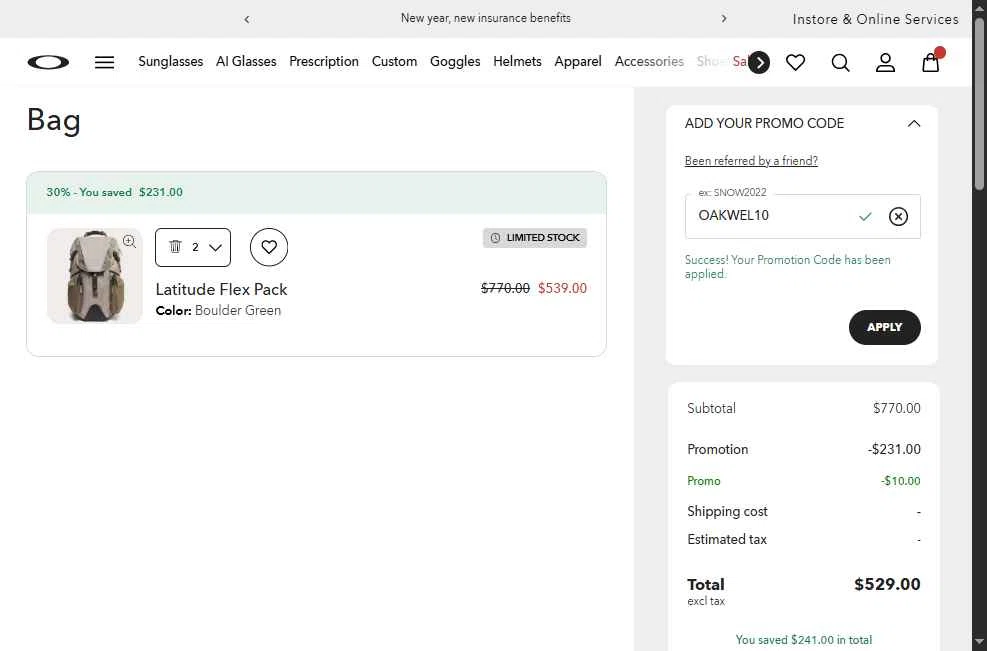Open Accessories menu
The height and width of the screenshot is (651, 987).
[649, 61]
